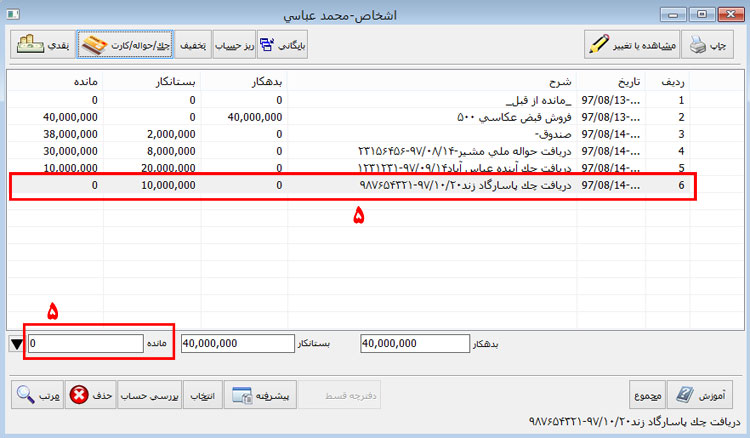This screenshot has width=750, height=438.
Task: Click the Debtor (بدهکار) total field
Action: 410,343
